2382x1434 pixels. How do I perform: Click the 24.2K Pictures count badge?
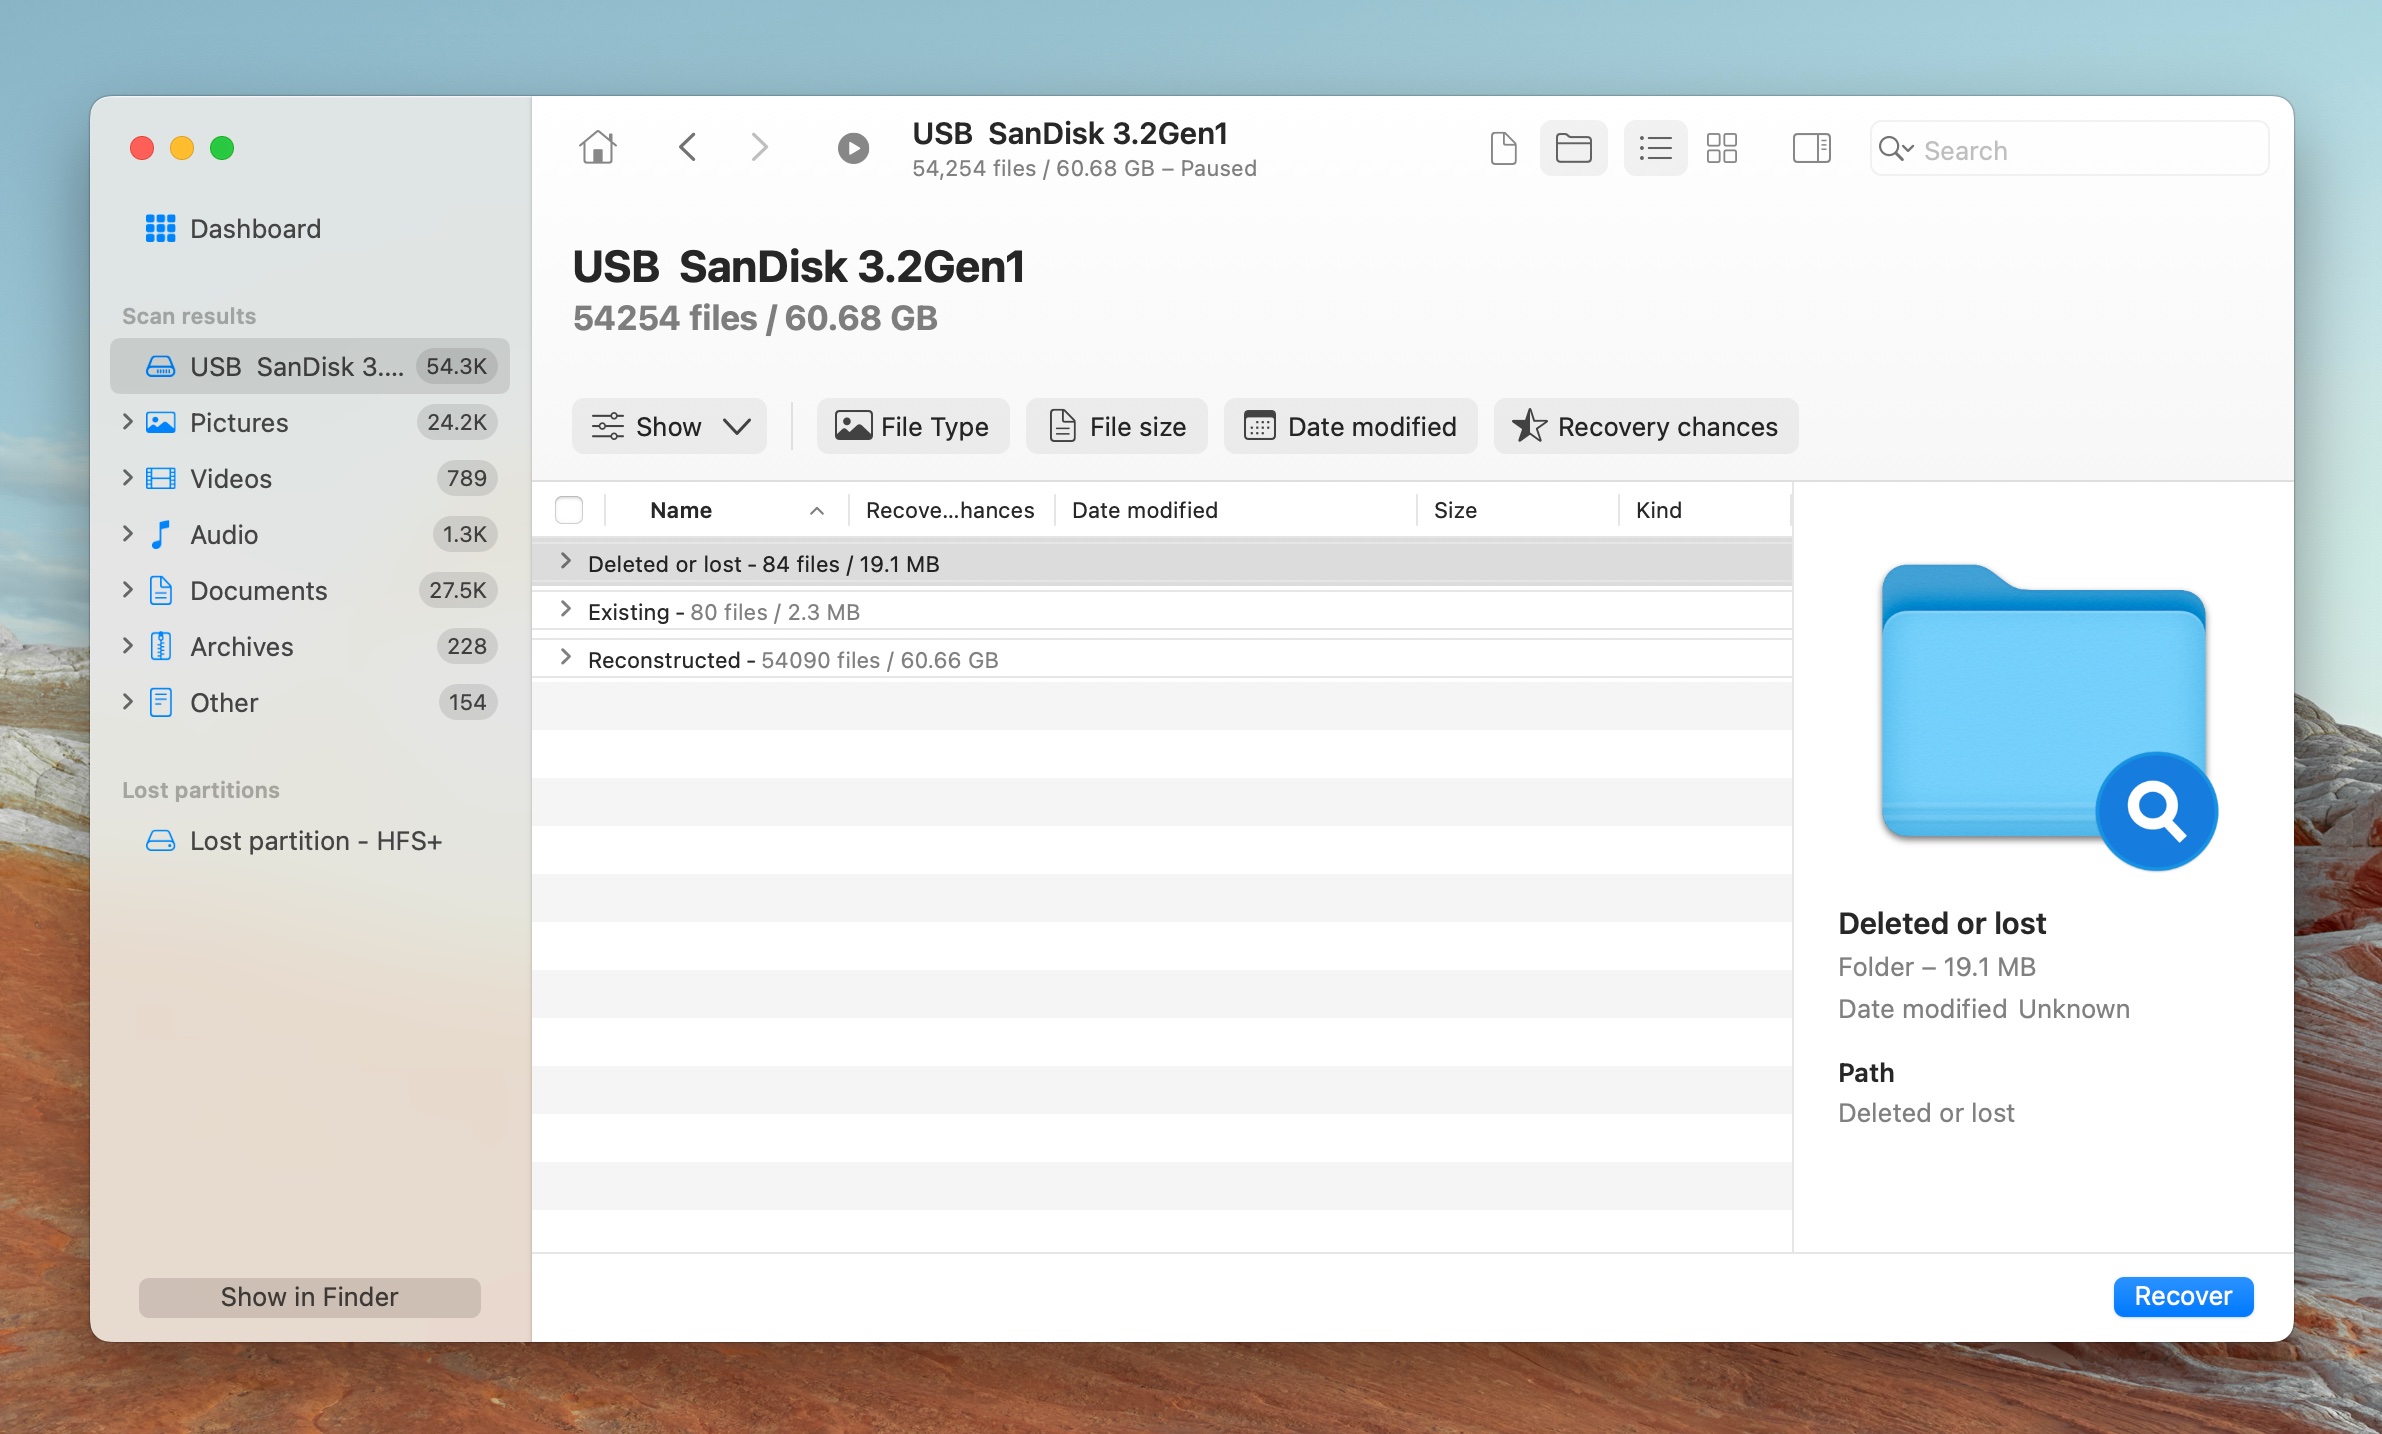click(x=456, y=422)
